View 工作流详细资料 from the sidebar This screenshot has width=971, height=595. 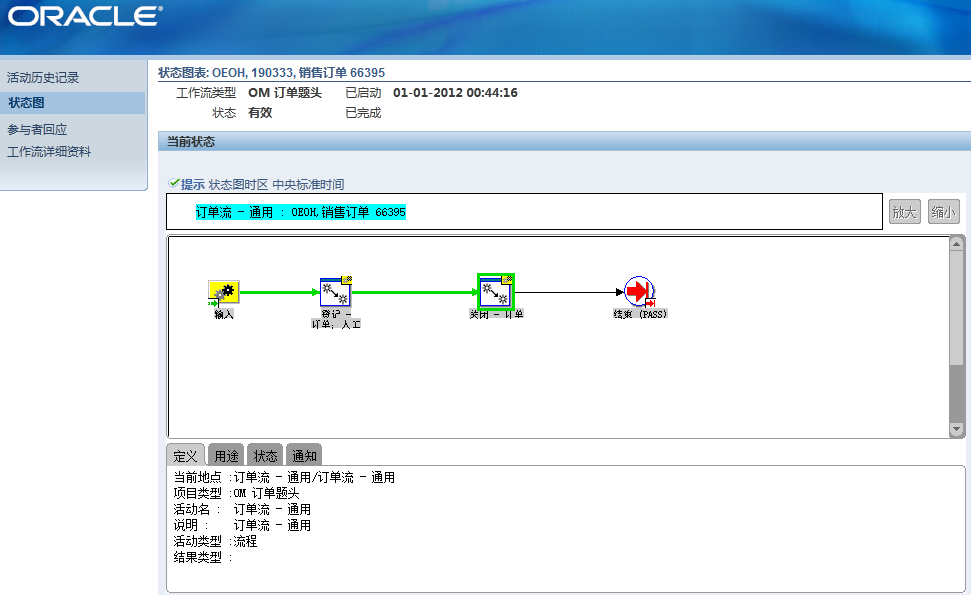[x=49, y=150]
